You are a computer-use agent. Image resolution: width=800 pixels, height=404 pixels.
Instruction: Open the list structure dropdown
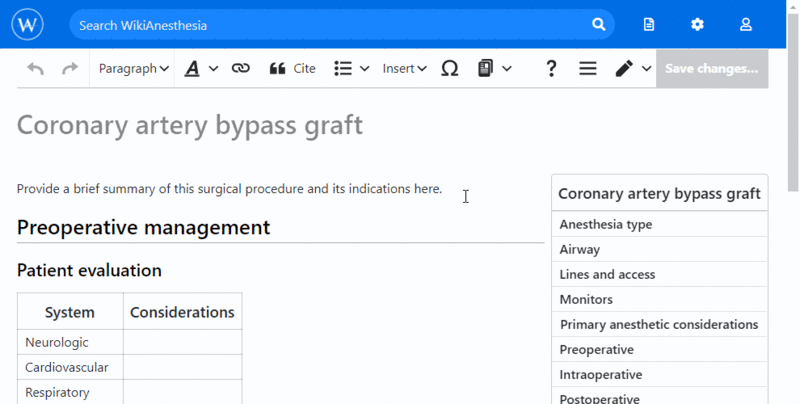pyautogui.click(x=351, y=68)
